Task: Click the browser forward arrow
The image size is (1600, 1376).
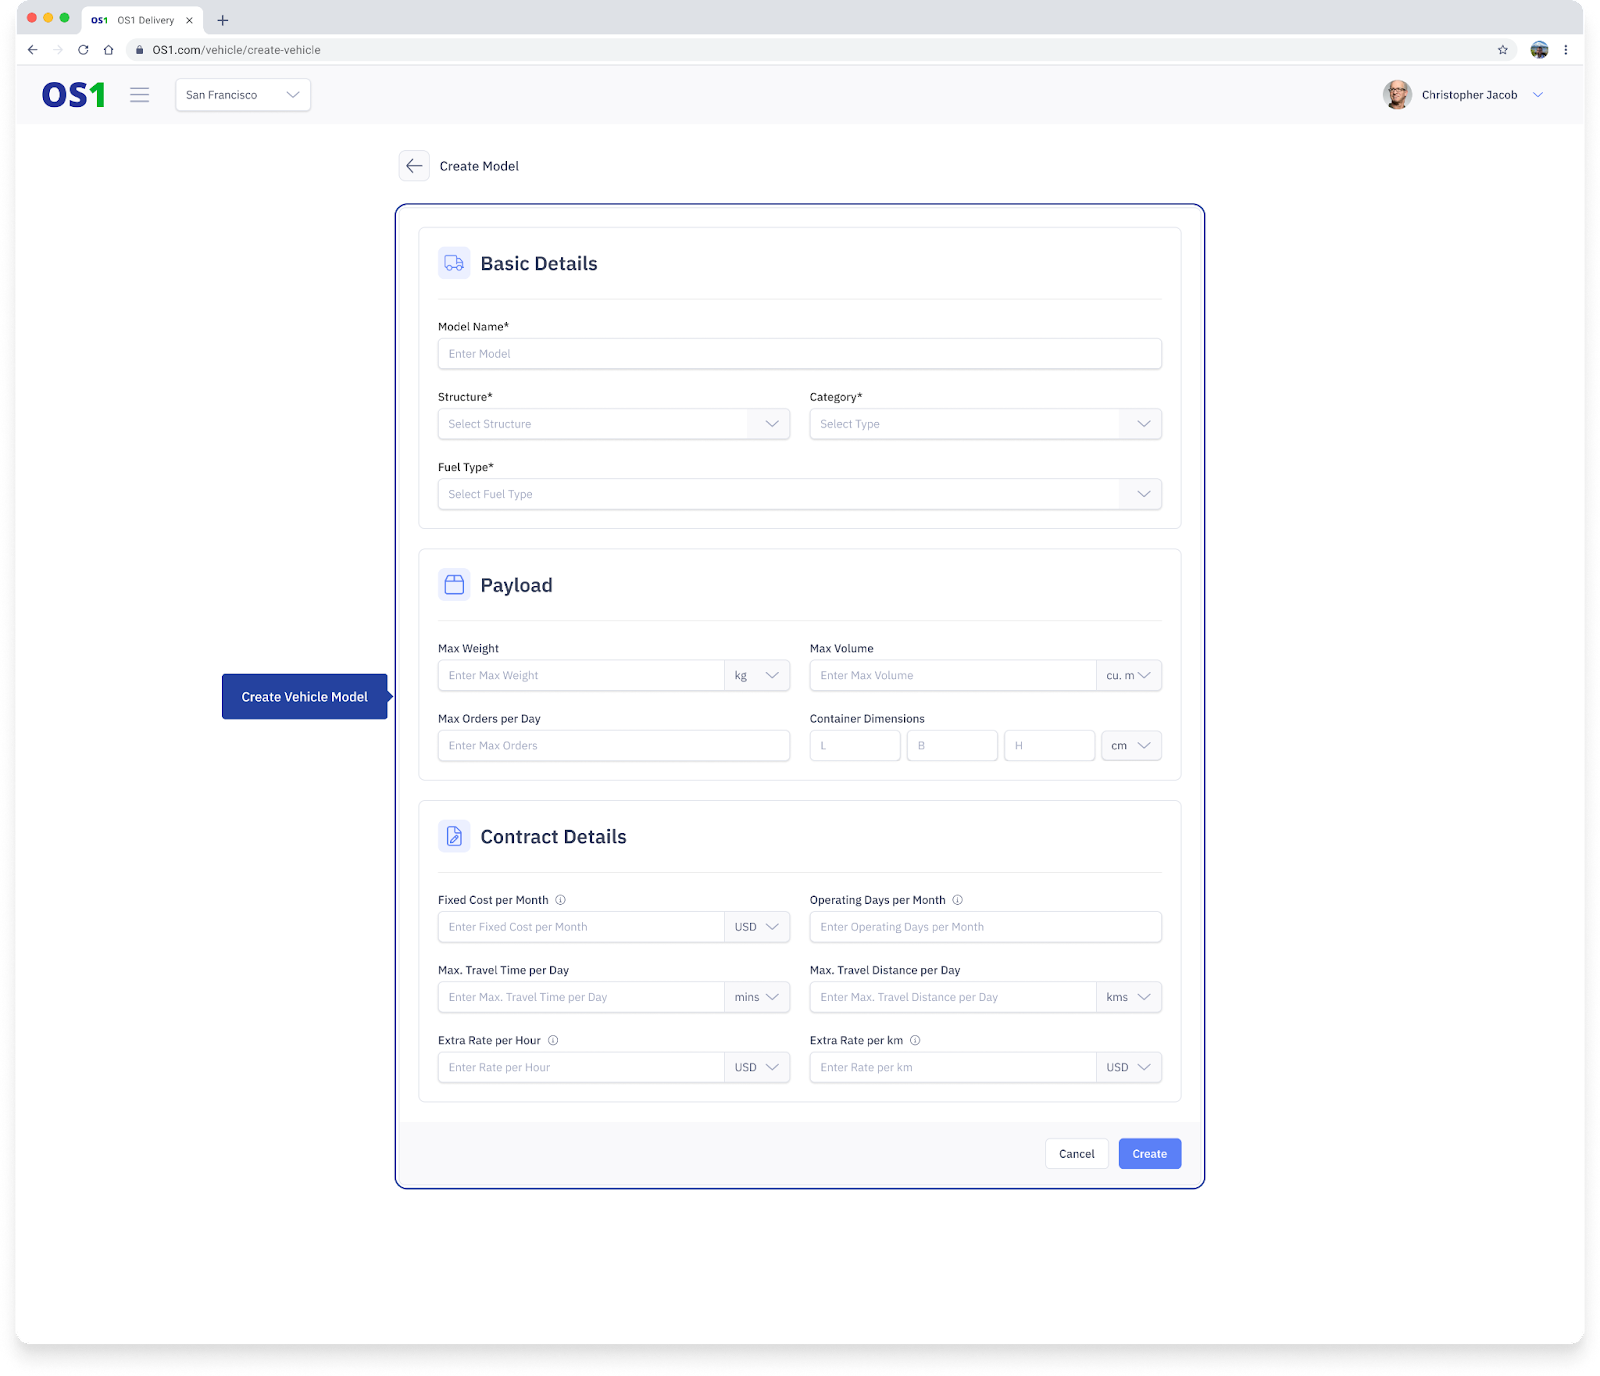Action: [x=58, y=50]
